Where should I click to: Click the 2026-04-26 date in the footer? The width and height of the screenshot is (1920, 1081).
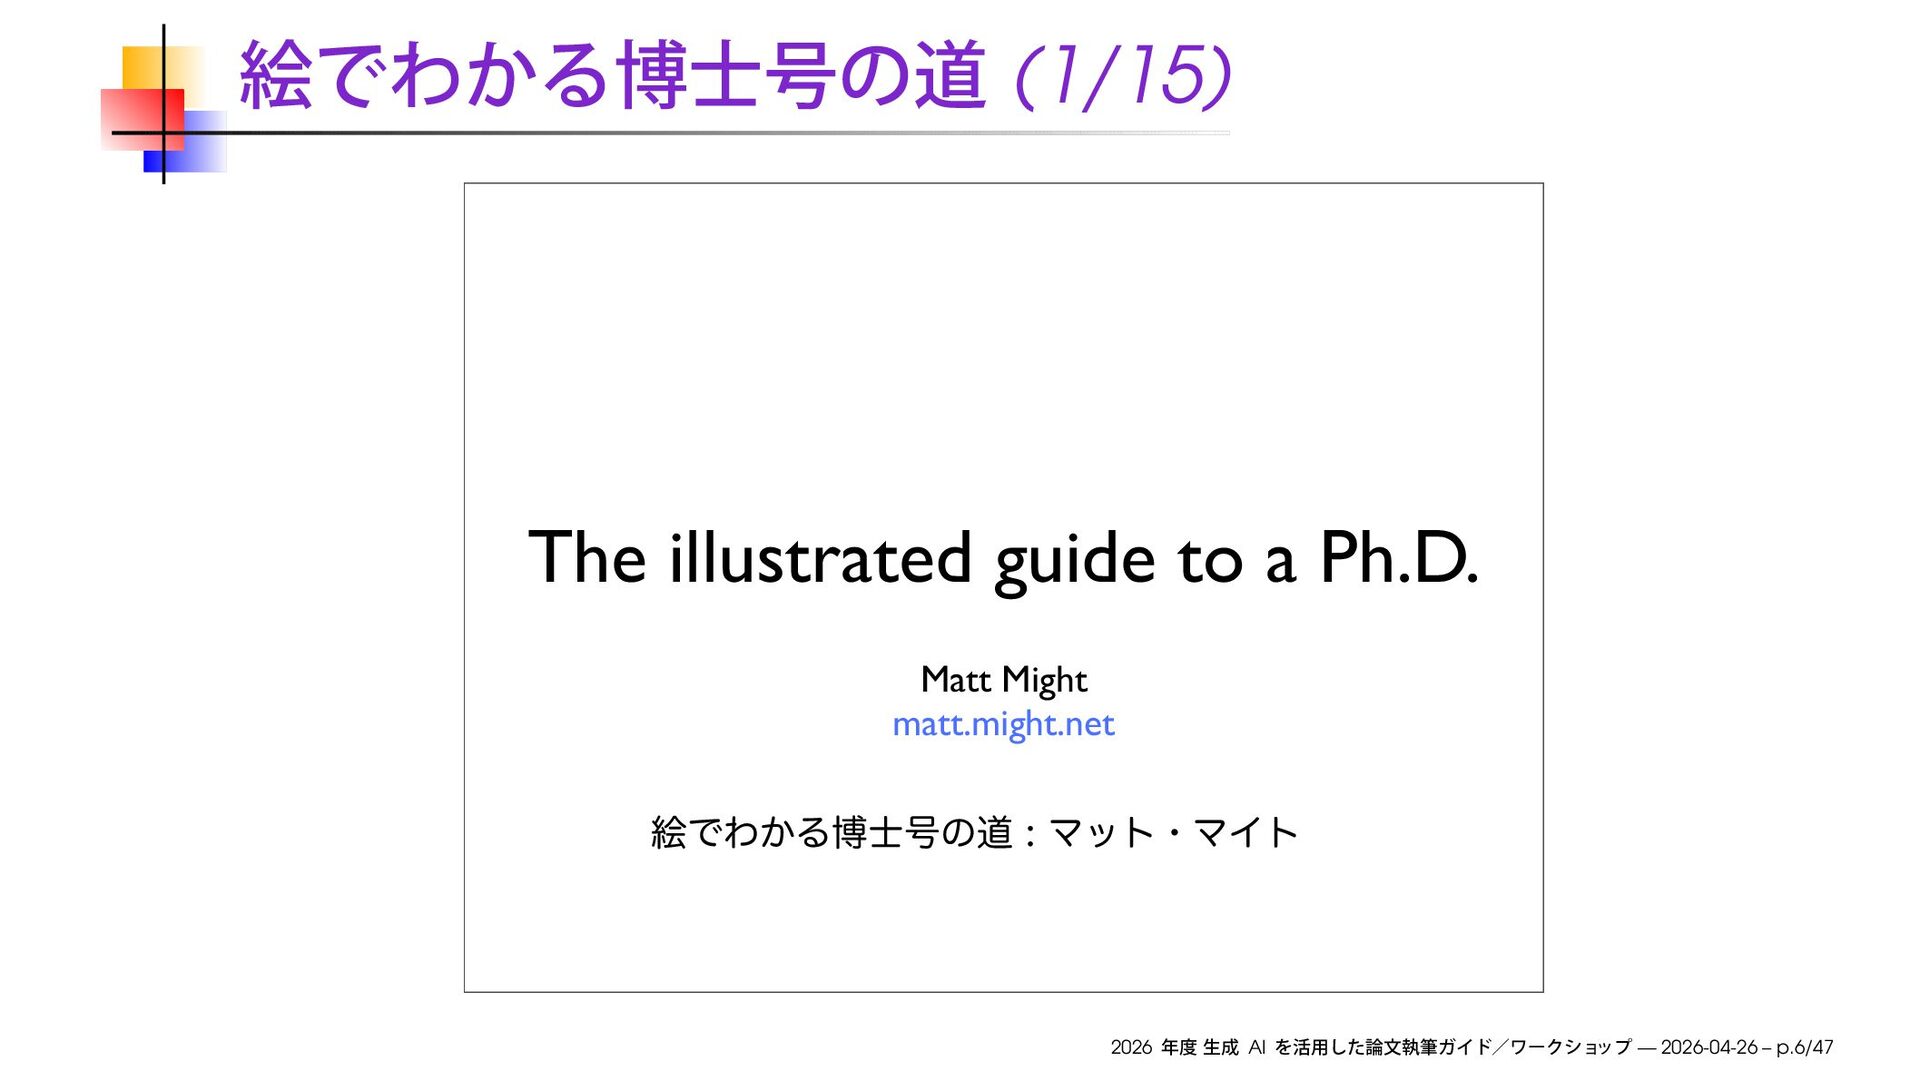pyautogui.click(x=1708, y=1047)
